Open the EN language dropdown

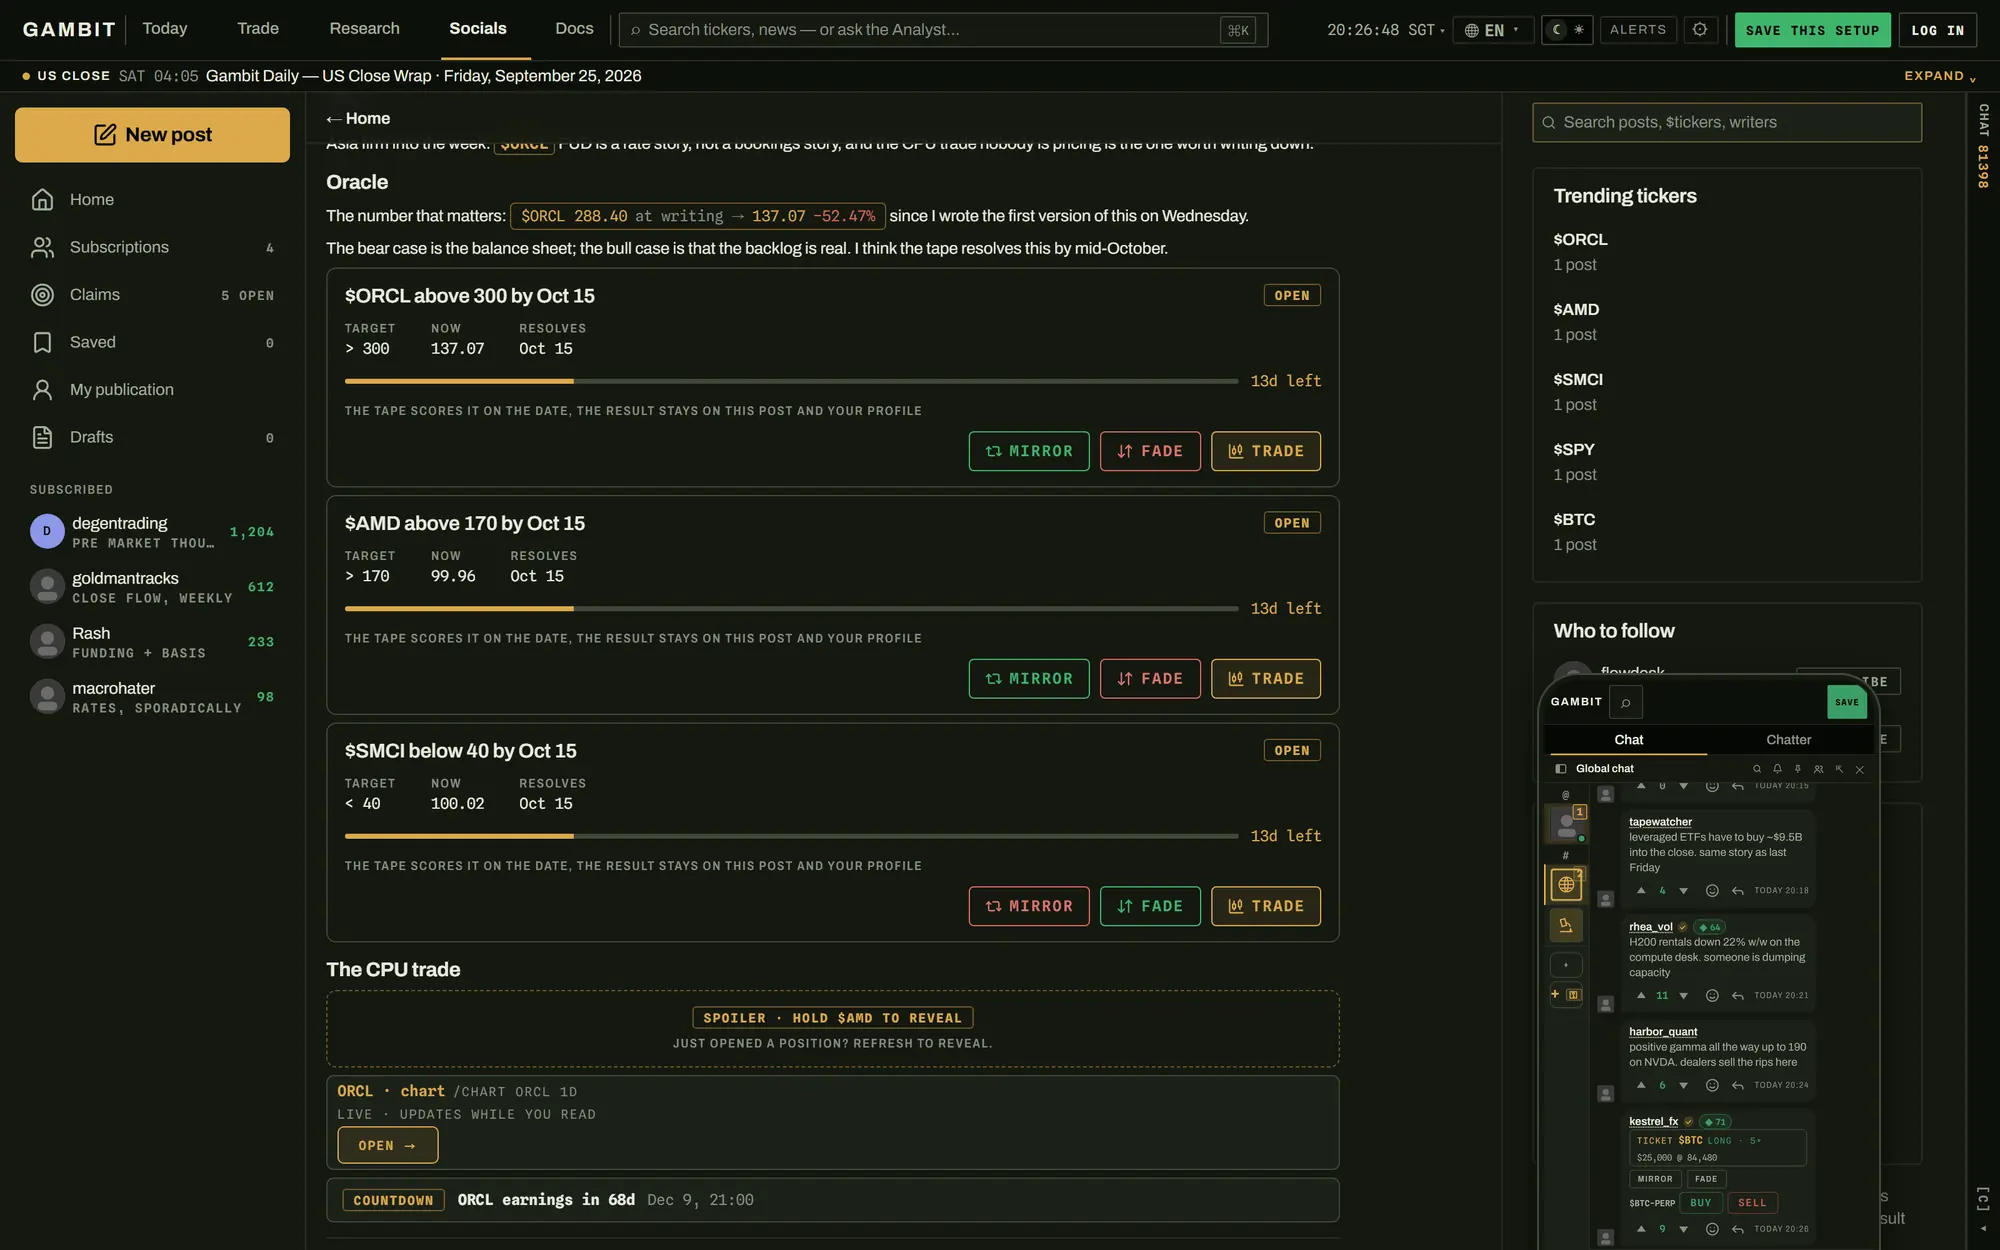[x=1493, y=30]
